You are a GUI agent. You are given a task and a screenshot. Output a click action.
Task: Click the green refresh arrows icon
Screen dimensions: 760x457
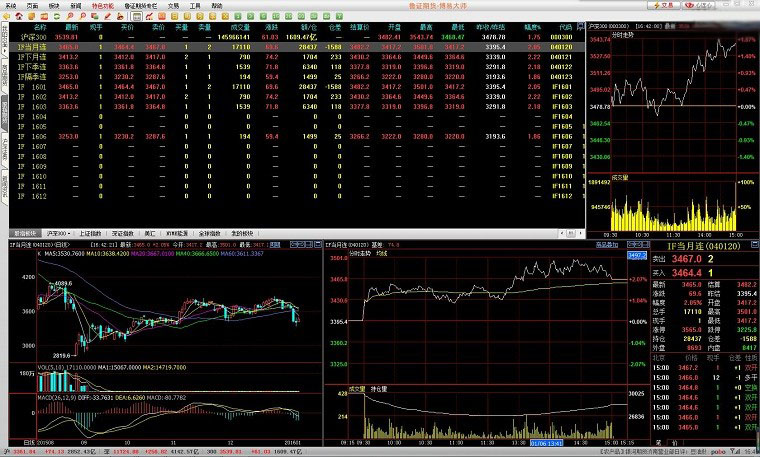(57, 16)
